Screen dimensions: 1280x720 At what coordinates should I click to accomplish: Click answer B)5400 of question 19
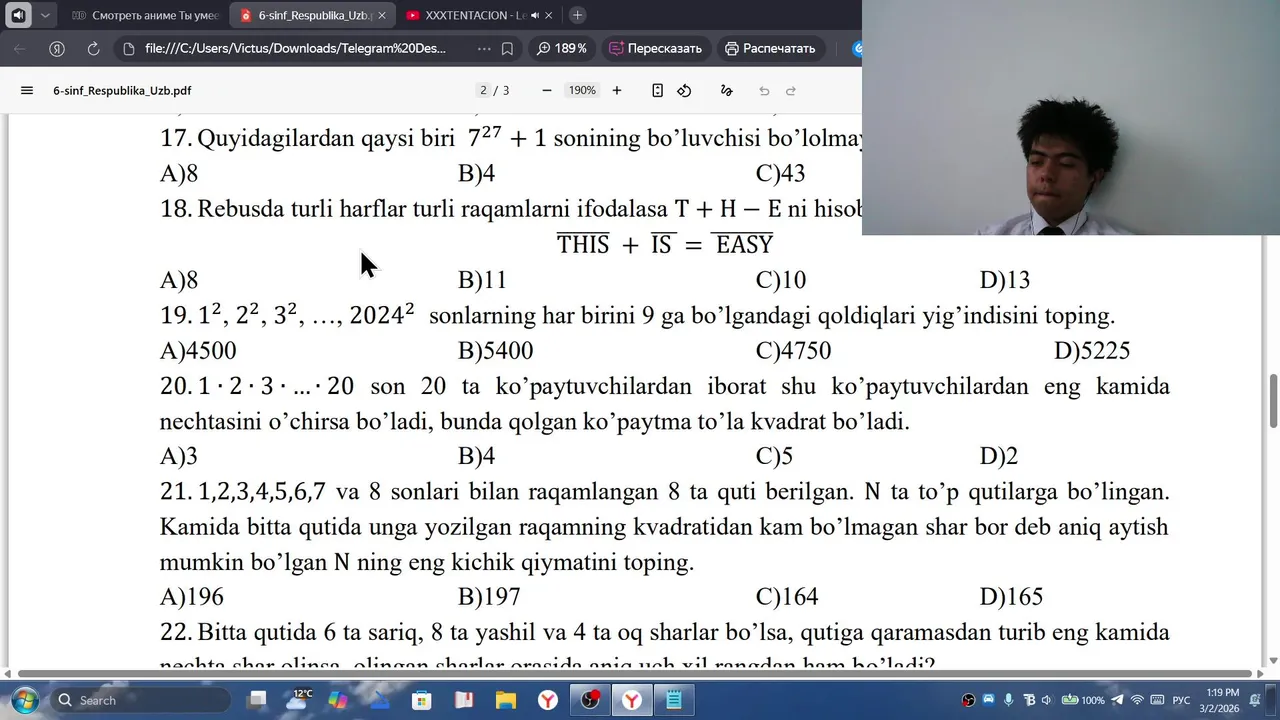pos(496,351)
